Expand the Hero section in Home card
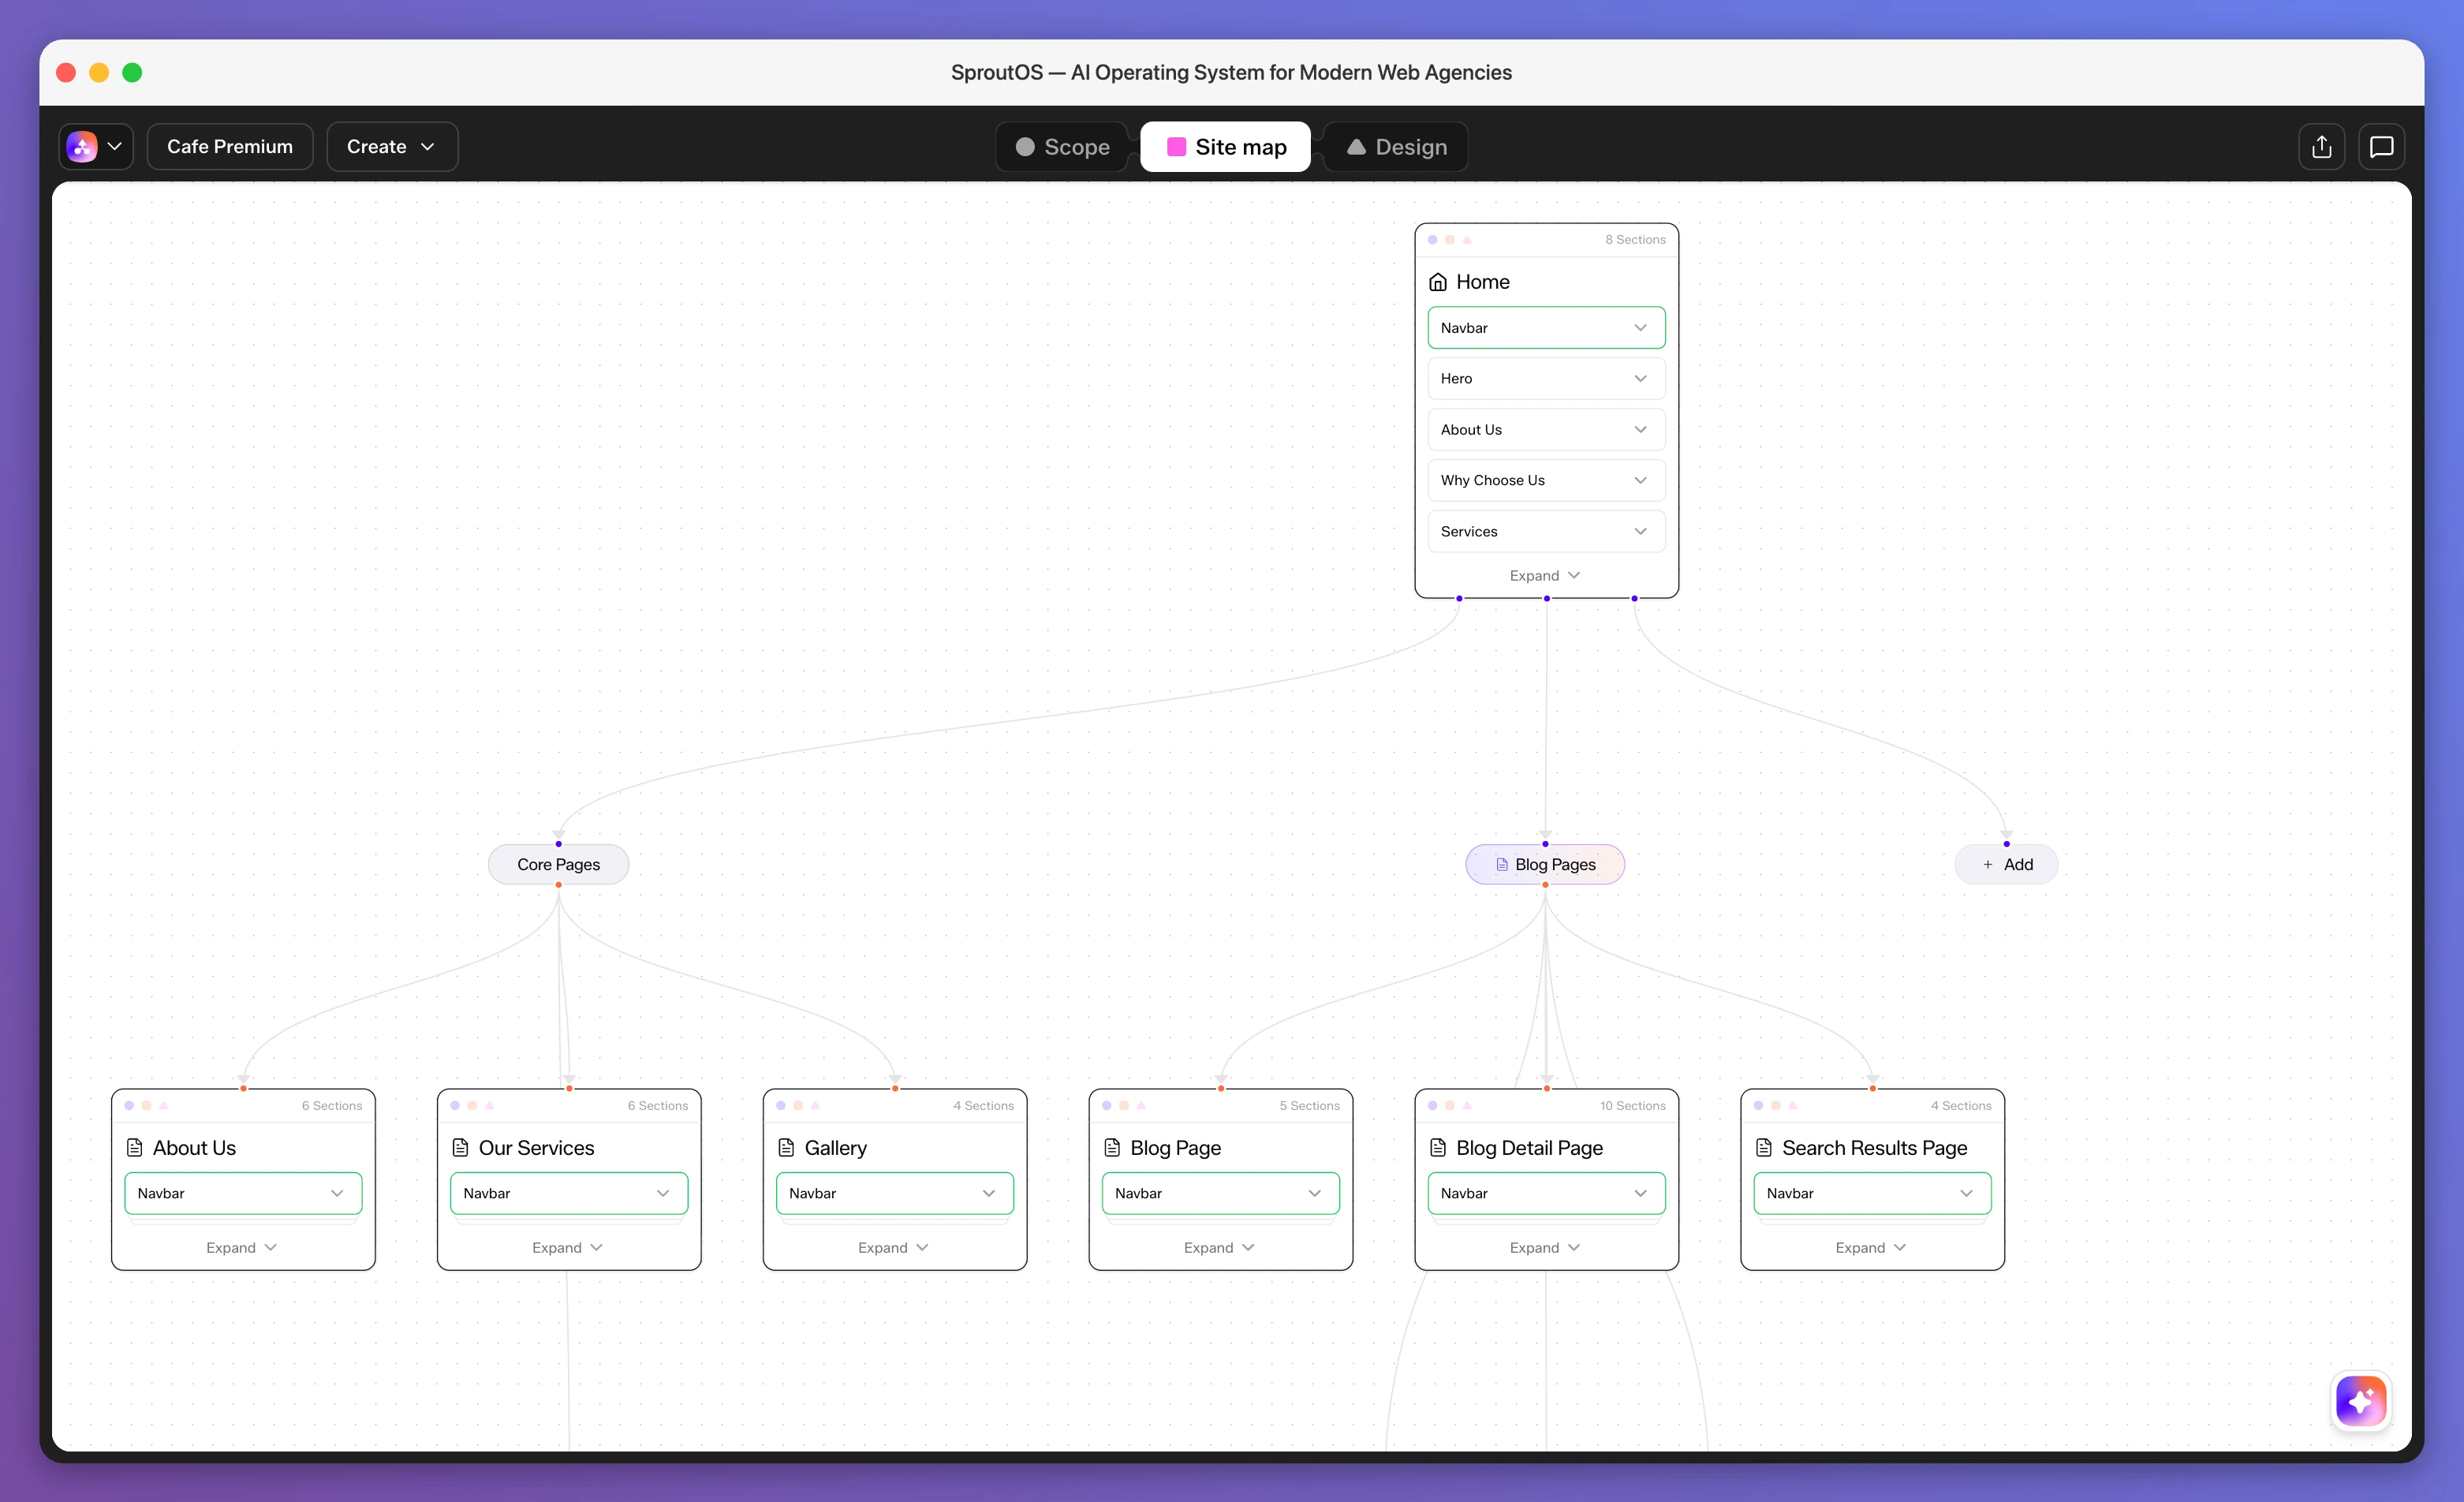 tap(1547, 379)
